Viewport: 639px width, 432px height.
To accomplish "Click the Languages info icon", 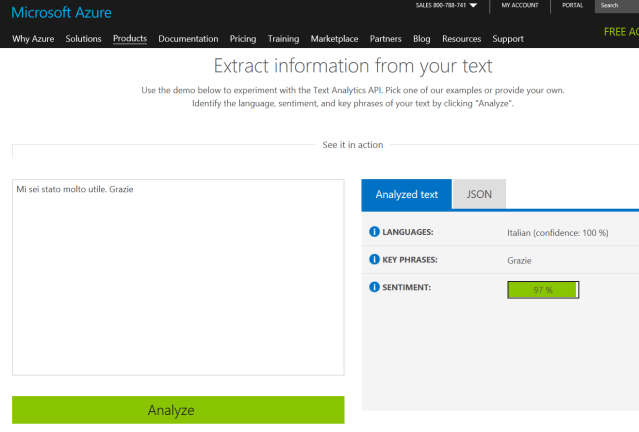I will click(x=375, y=233).
